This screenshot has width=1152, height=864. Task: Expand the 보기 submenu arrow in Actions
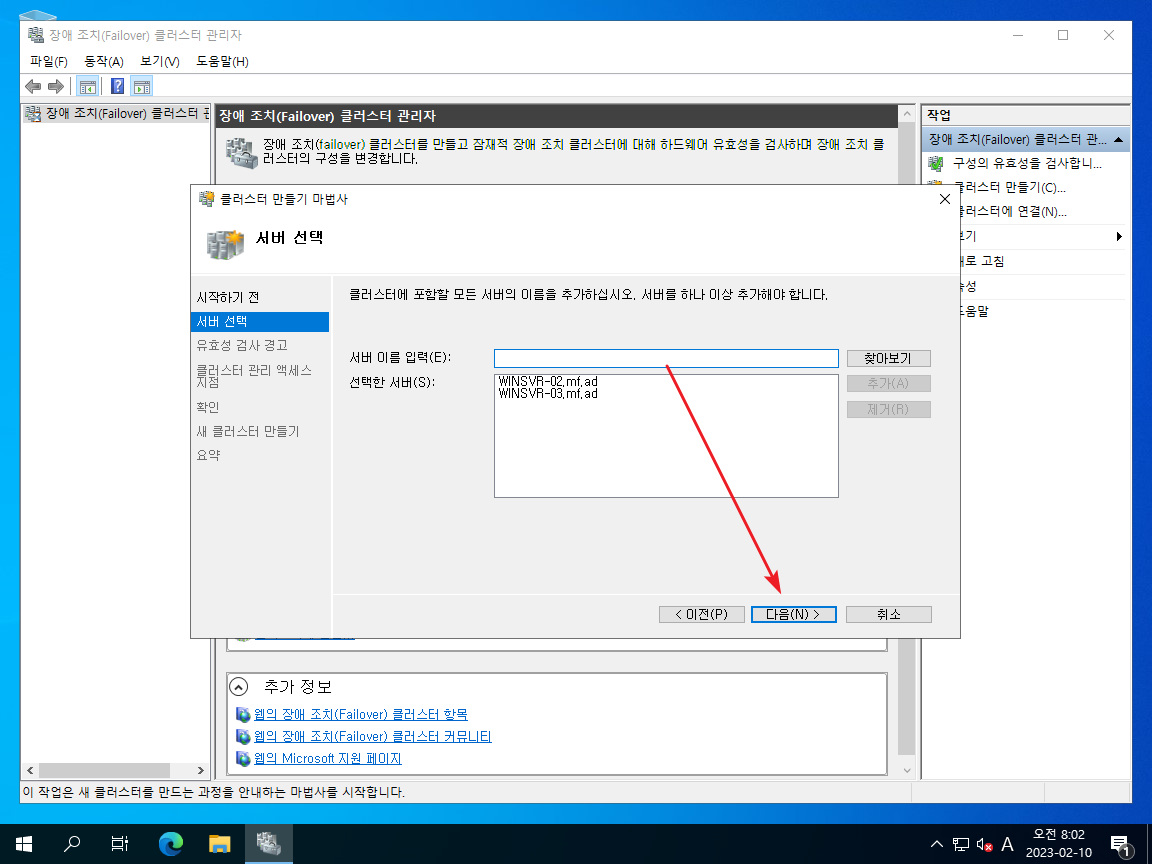1119,236
